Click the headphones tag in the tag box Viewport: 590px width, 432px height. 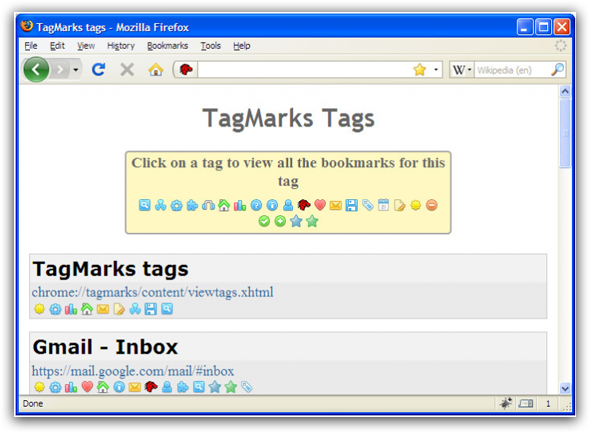coord(208,205)
